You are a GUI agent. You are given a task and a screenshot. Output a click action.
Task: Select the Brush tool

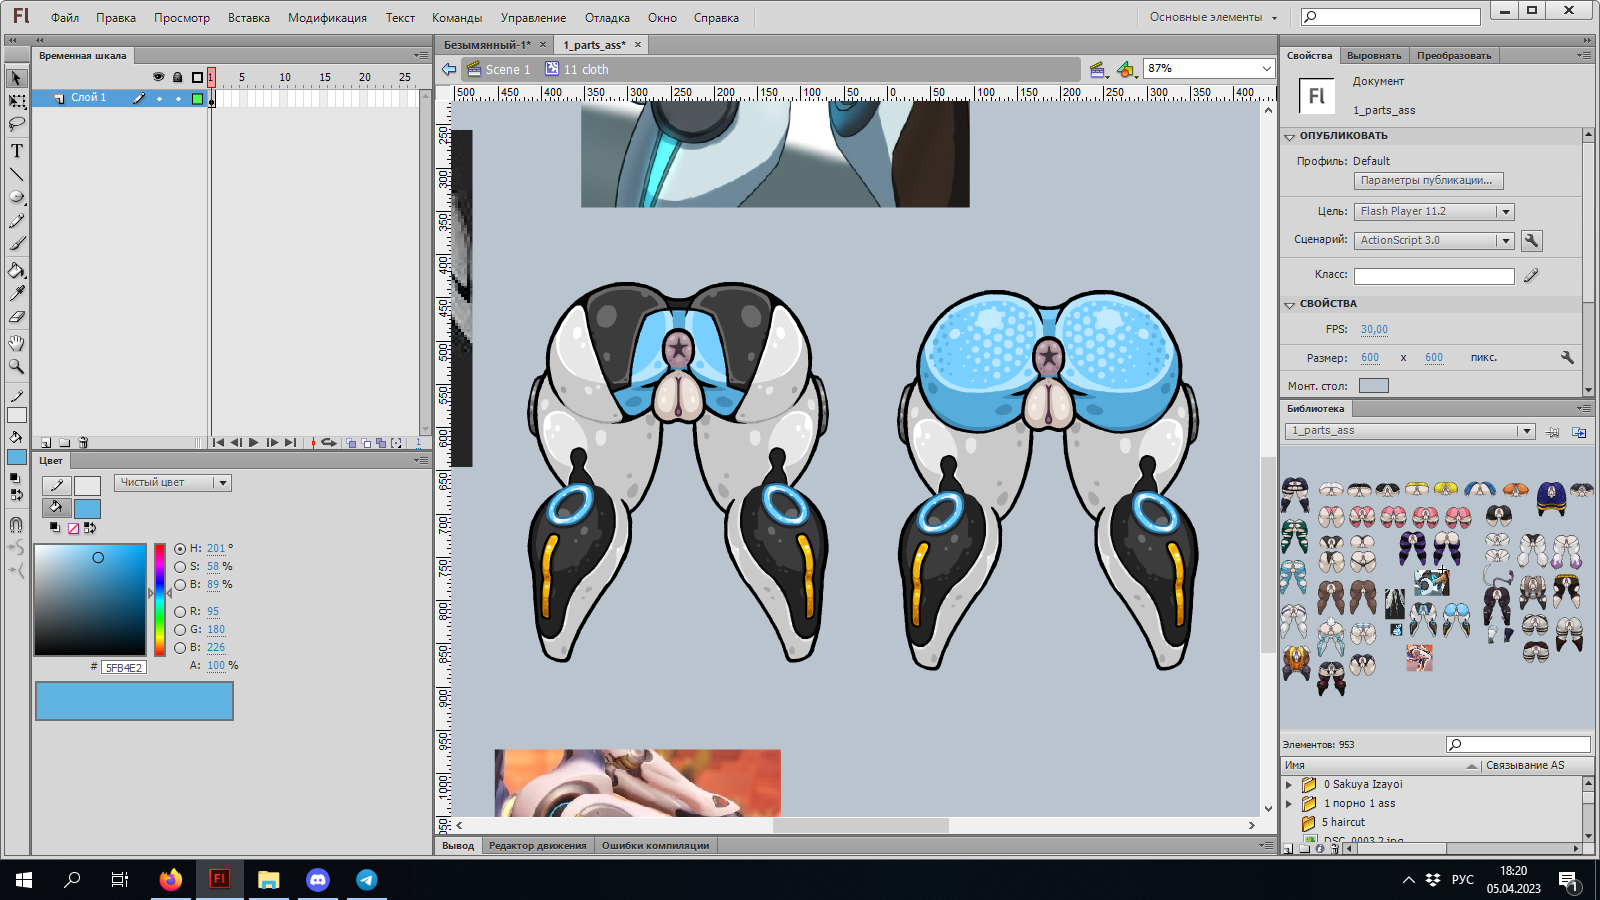(x=17, y=244)
